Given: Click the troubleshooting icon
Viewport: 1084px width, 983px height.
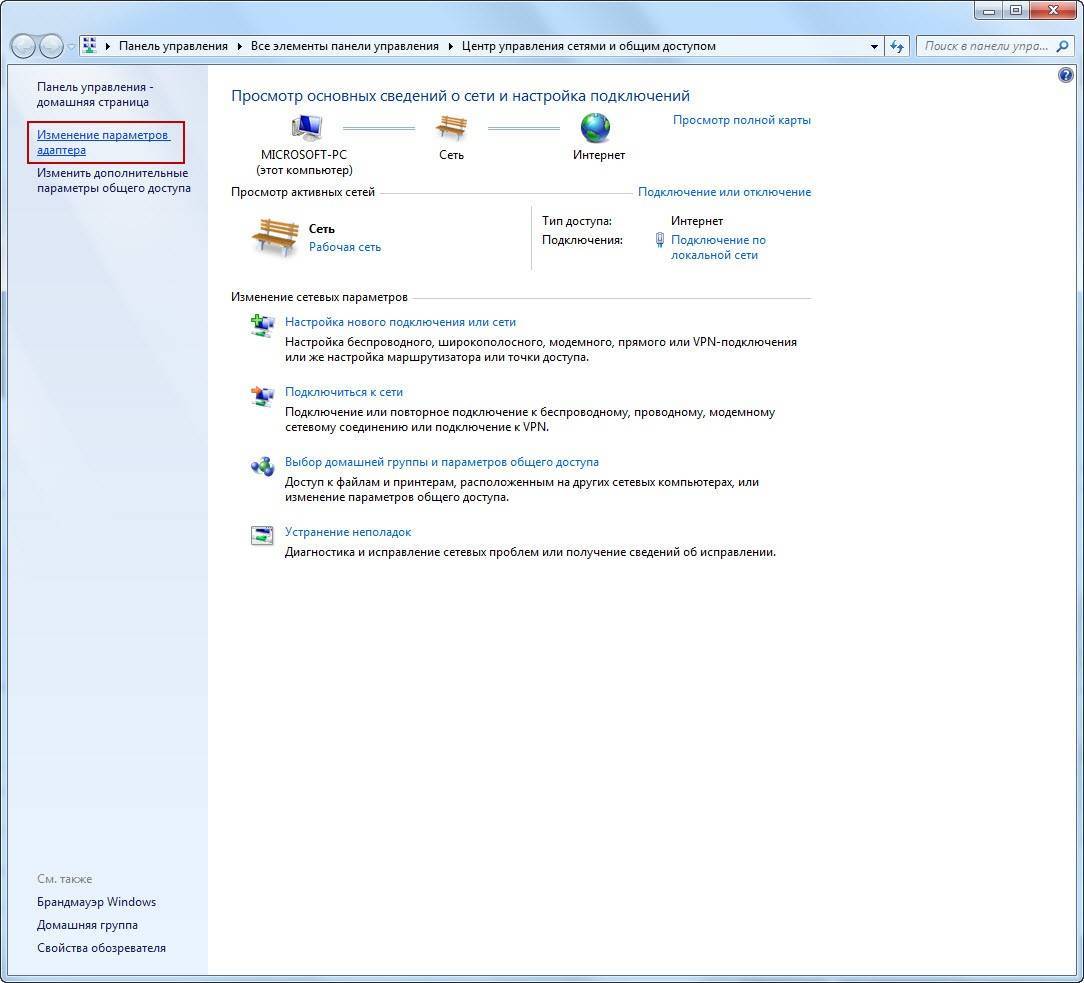Looking at the screenshot, I should [262, 535].
